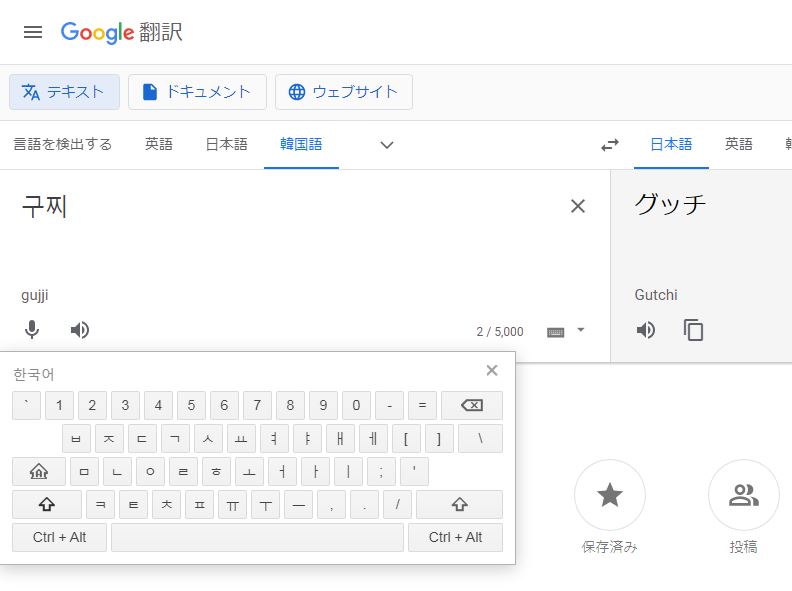
Task: Tap the equals sign key
Action: [x=422, y=405]
